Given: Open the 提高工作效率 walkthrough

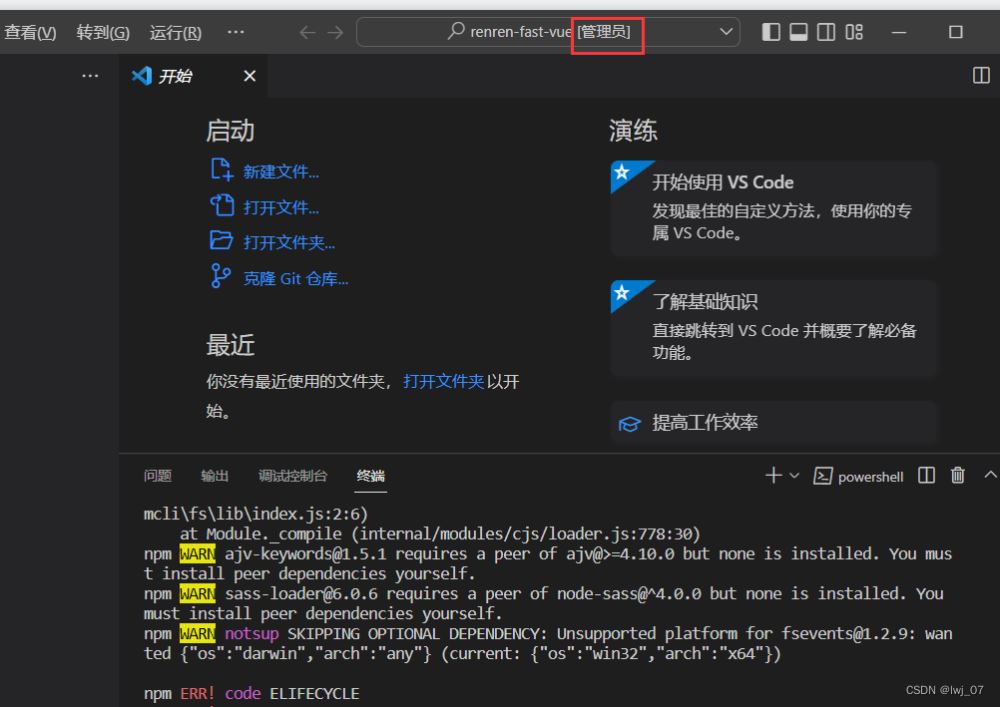Looking at the screenshot, I should [774, 422].
